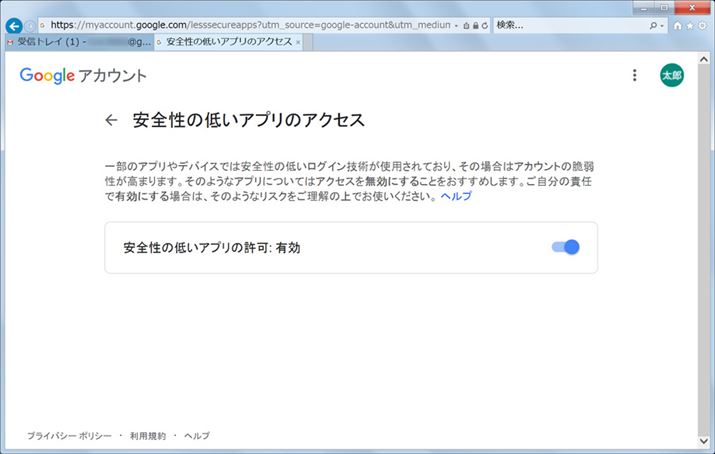Click the lock security icon in address bar
The image size is (715, 454).
(476, 26)
